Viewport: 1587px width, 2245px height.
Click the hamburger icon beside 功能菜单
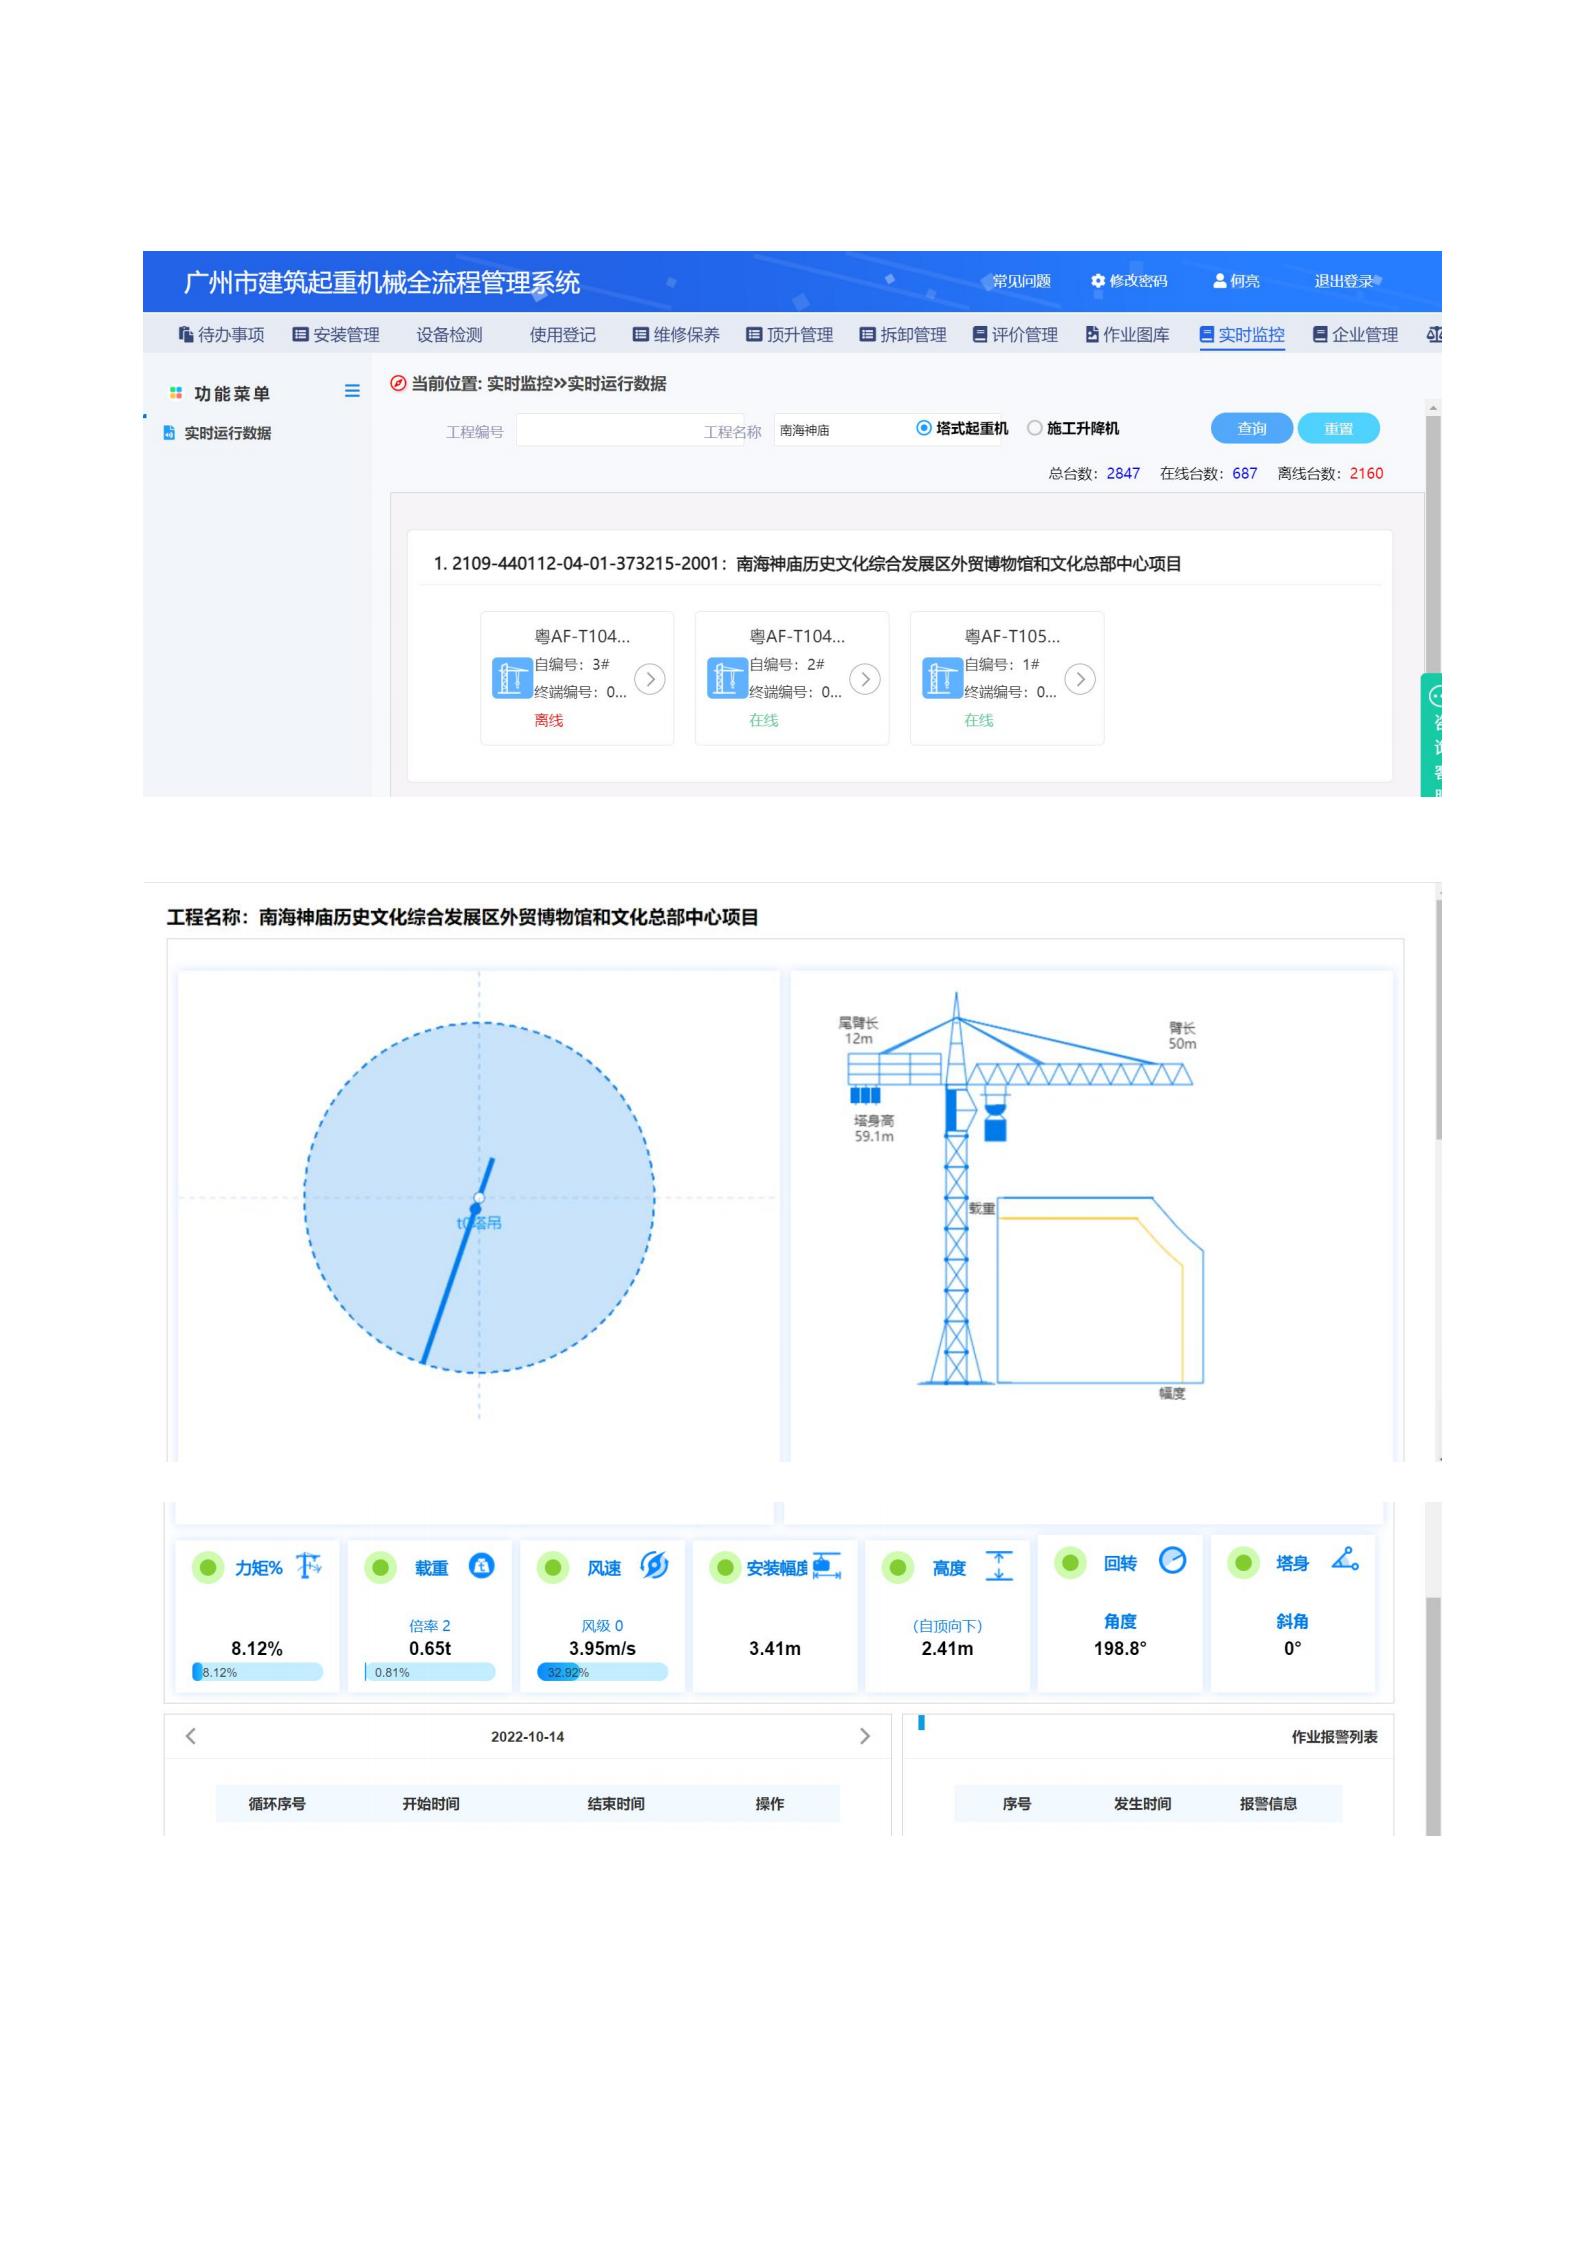click(352, 391)
